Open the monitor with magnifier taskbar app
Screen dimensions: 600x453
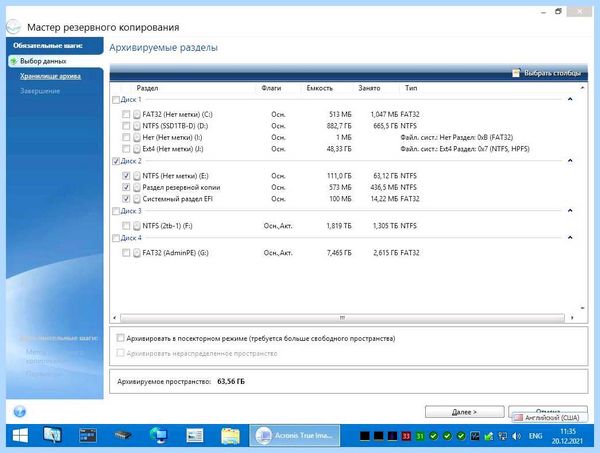tap(52, 435)
